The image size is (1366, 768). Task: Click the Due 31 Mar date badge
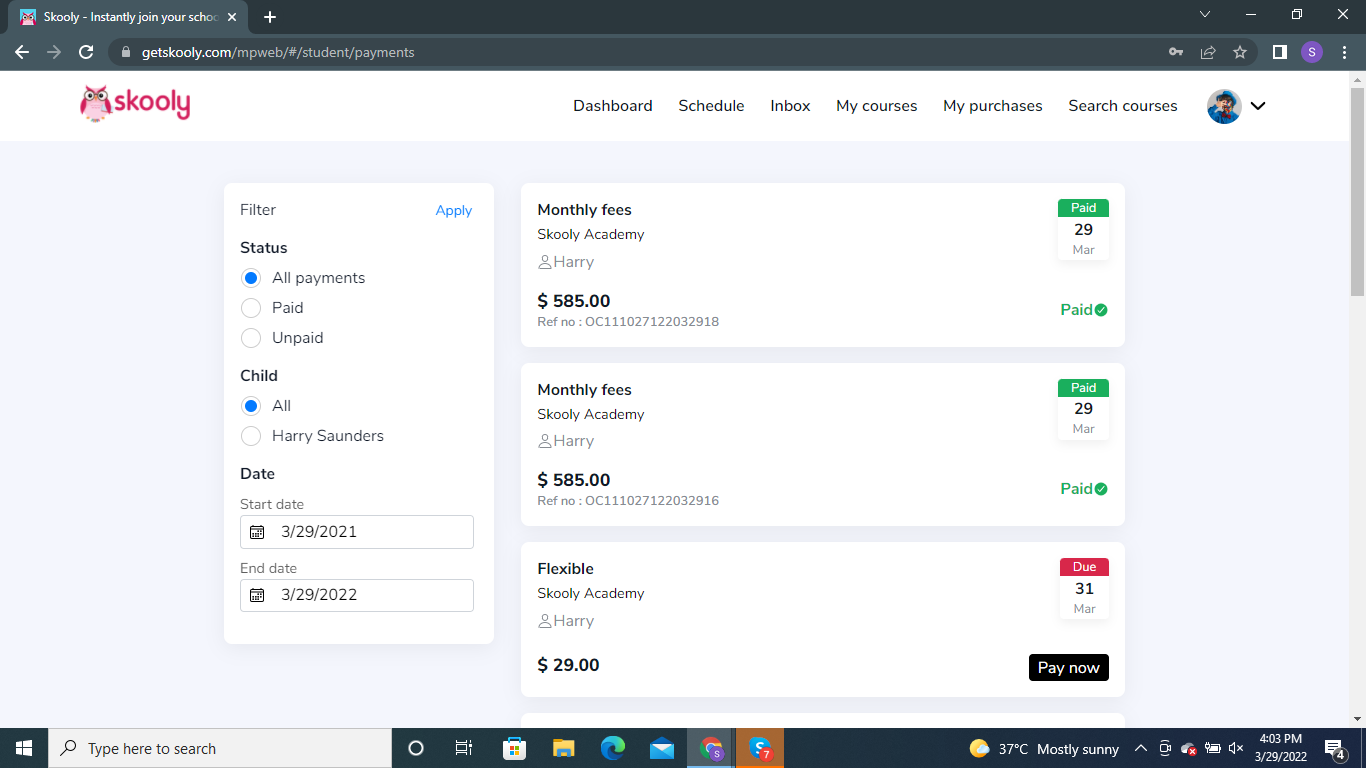point(1084,588)
